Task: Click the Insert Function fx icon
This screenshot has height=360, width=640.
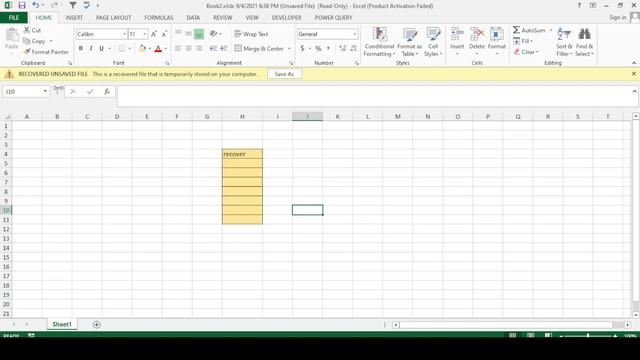Action: (107, 91)
